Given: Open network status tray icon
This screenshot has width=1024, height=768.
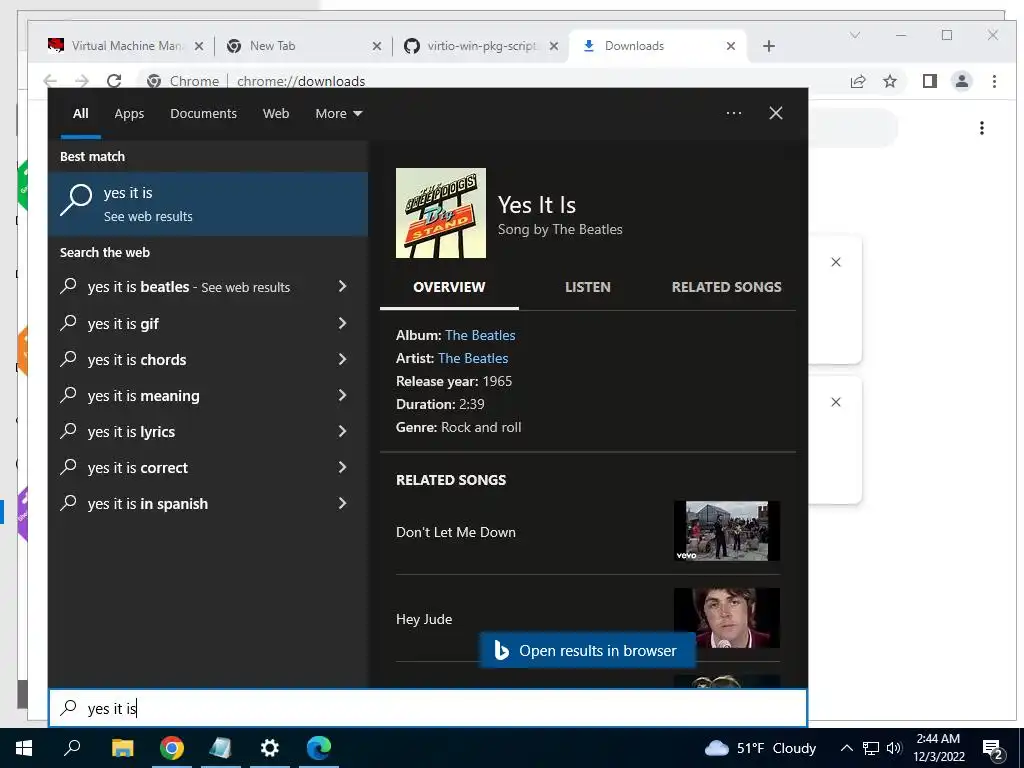Looking at the screenshot, I should point(871,748).
